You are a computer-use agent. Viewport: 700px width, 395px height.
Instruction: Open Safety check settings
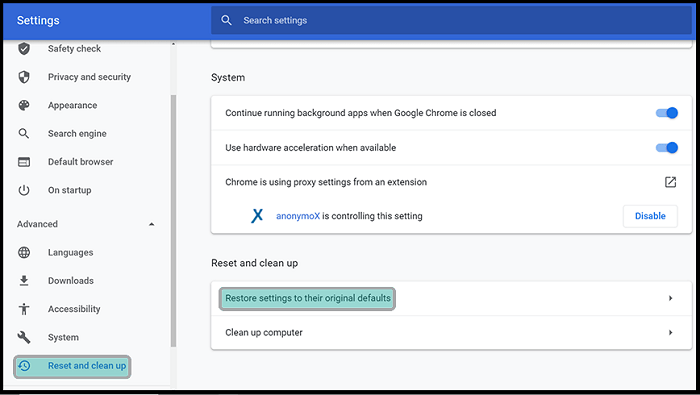pos(75,49)
